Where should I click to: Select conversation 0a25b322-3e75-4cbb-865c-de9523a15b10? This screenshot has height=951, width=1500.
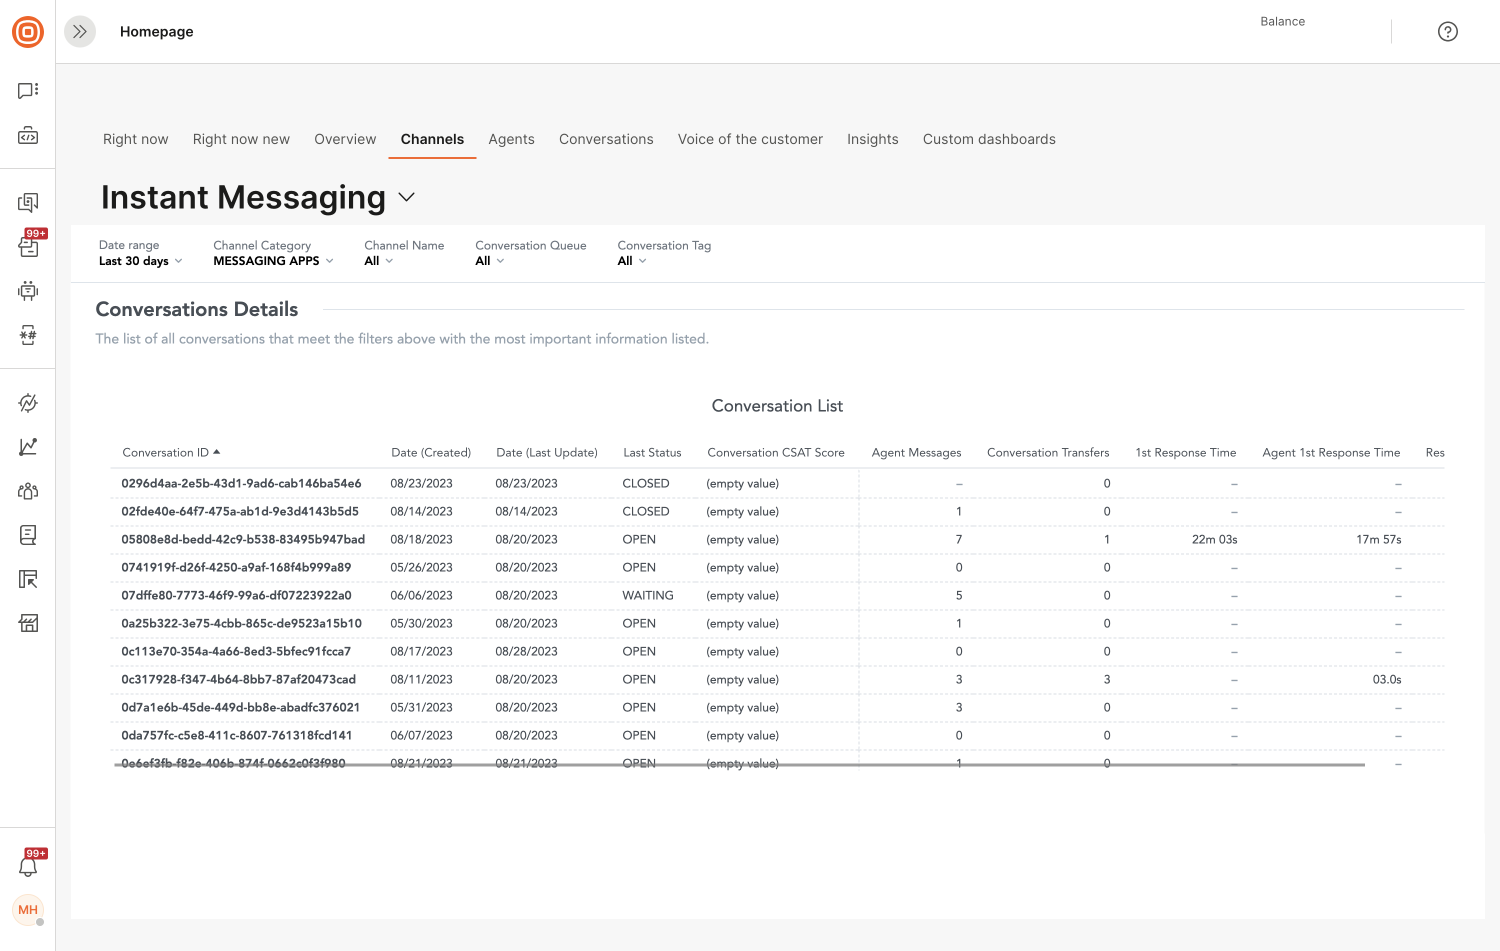[x=241, y=623]
